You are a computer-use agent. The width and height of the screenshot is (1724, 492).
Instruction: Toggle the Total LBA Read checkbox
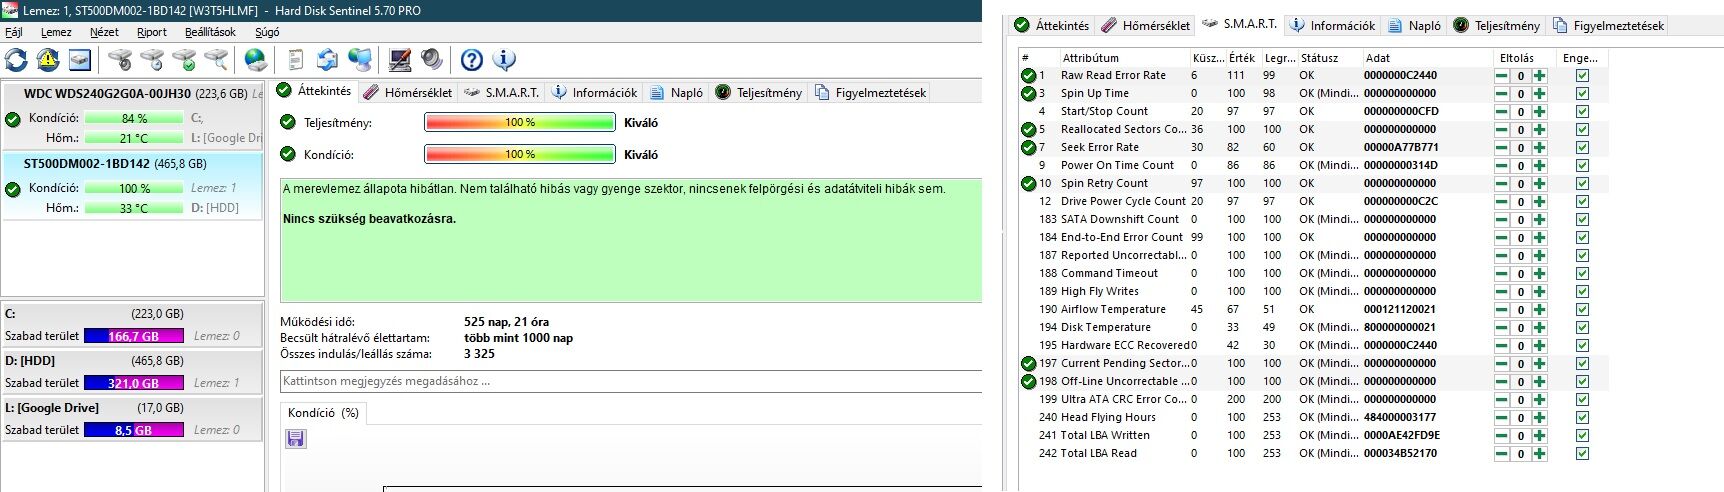point(1582,453)
